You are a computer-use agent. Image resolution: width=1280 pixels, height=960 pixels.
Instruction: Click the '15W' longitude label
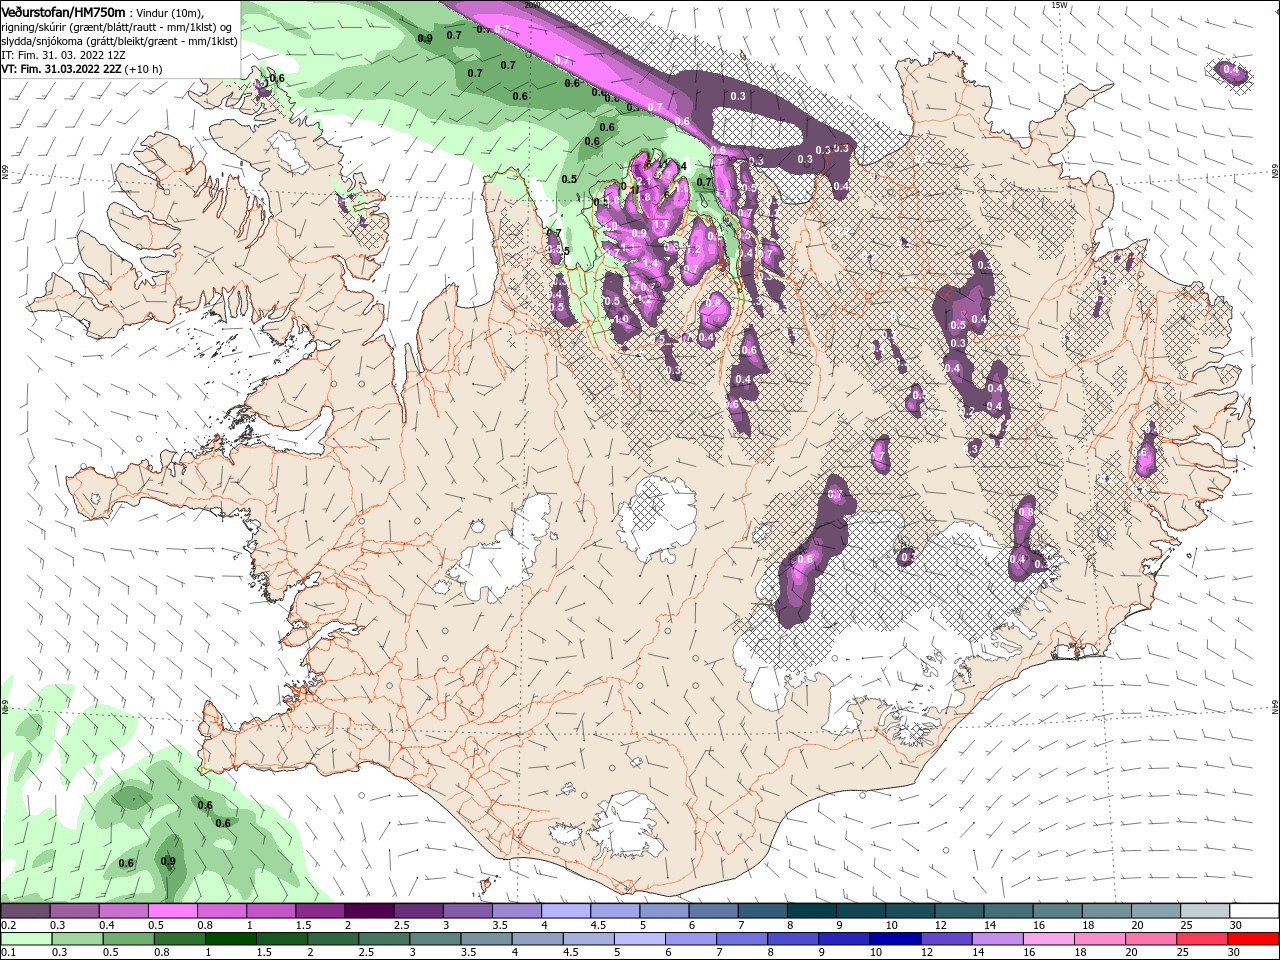[1060, 5]
